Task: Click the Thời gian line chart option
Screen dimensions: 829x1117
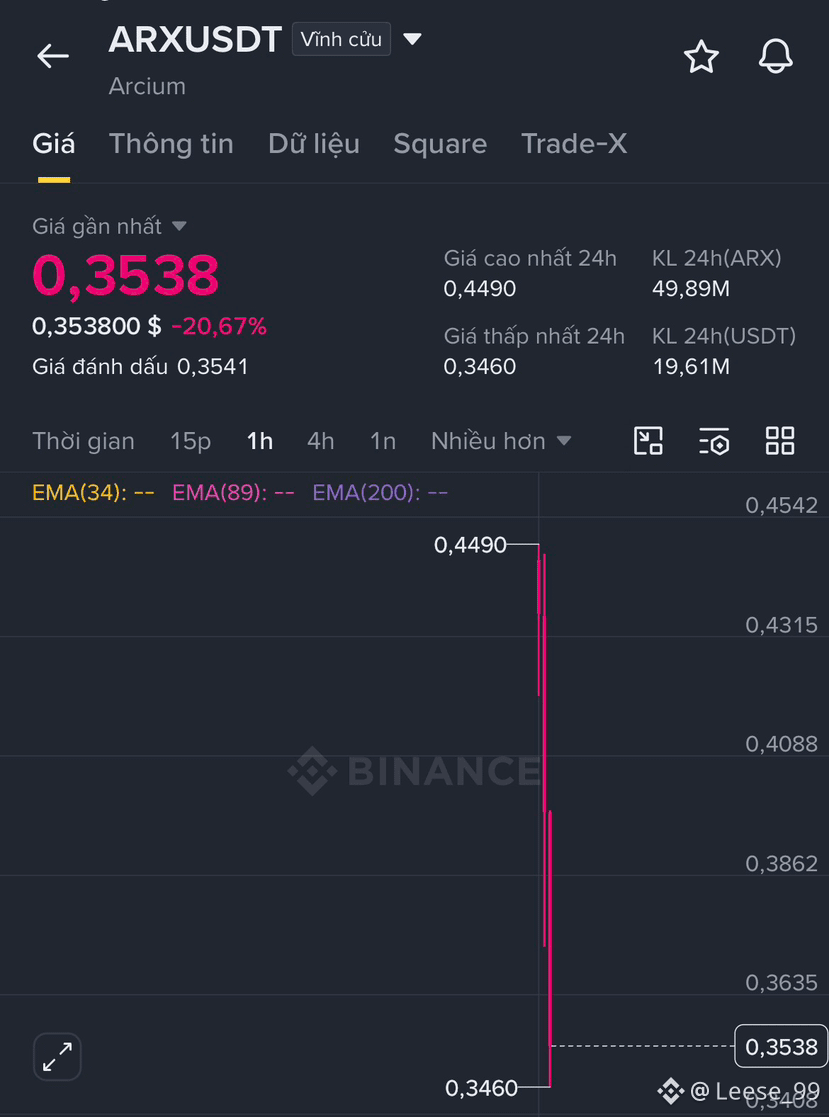Action: click(x=83, y=442)
